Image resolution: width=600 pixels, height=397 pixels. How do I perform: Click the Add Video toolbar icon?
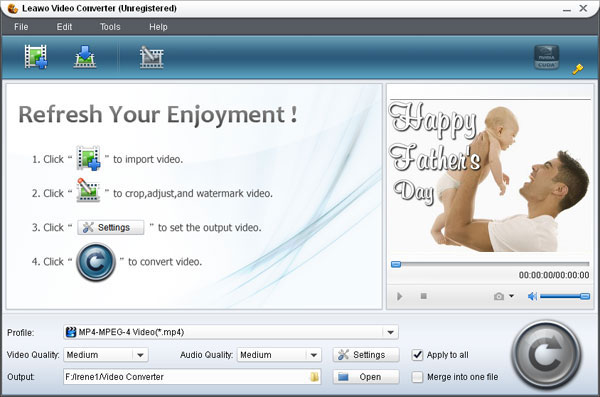pyautogui.click(x=36, y=57)
